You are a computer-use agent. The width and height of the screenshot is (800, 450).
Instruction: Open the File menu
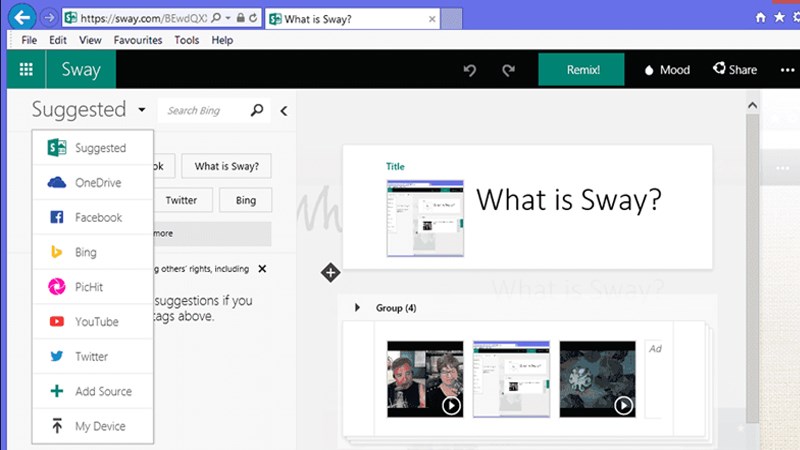29,40
